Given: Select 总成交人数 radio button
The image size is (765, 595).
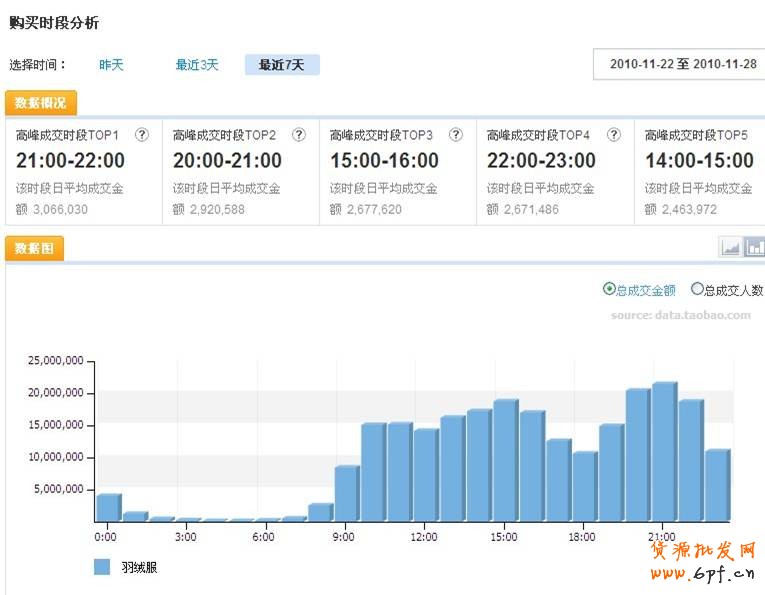Looking at the screenshot, I should click(697, 289).
